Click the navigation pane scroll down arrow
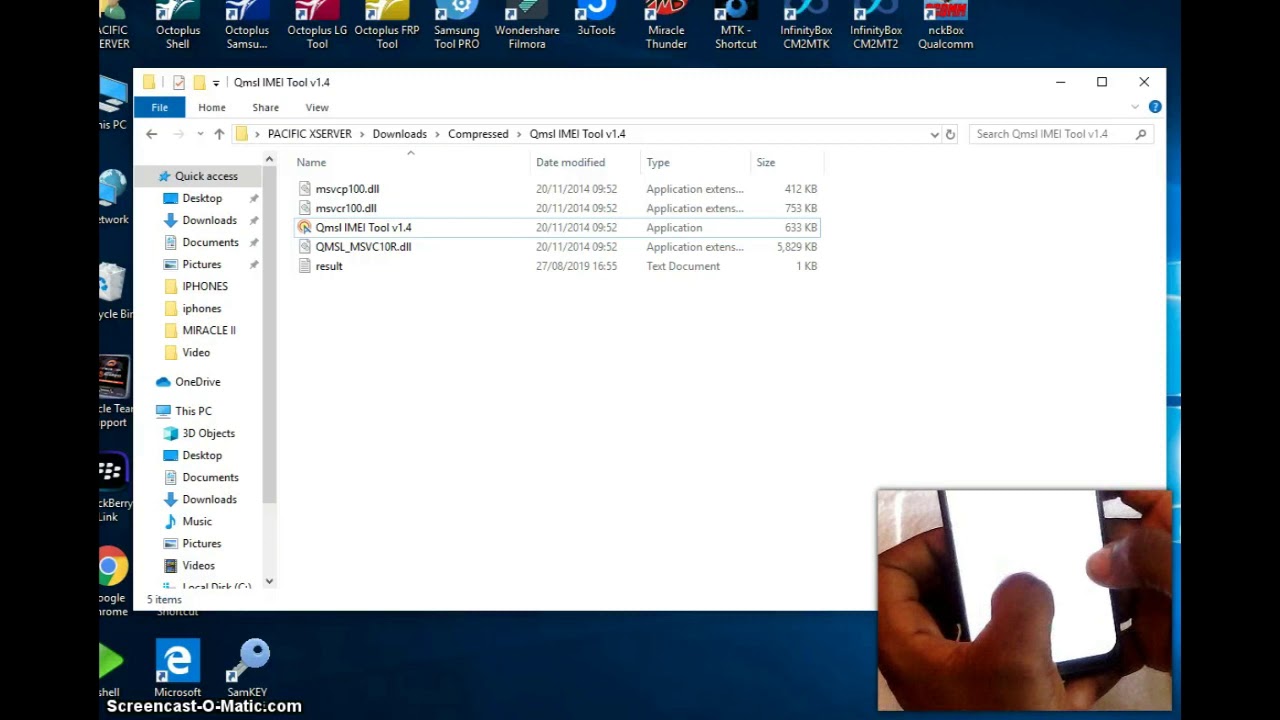1280x720 pixels. 269,581
